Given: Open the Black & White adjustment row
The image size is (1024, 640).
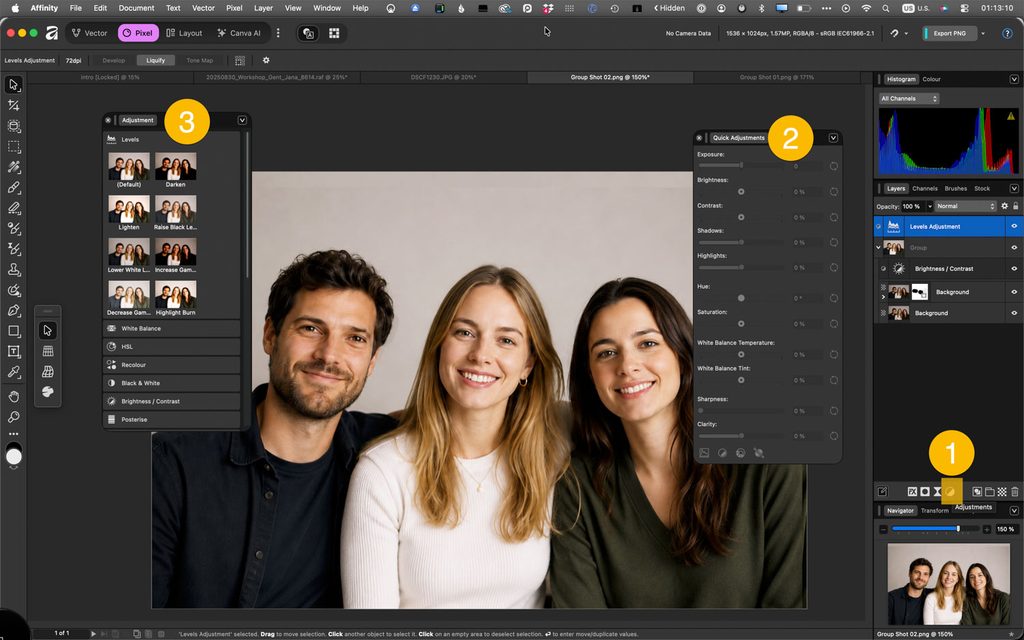Looking at the screenshot, I should tap(172, 383).
